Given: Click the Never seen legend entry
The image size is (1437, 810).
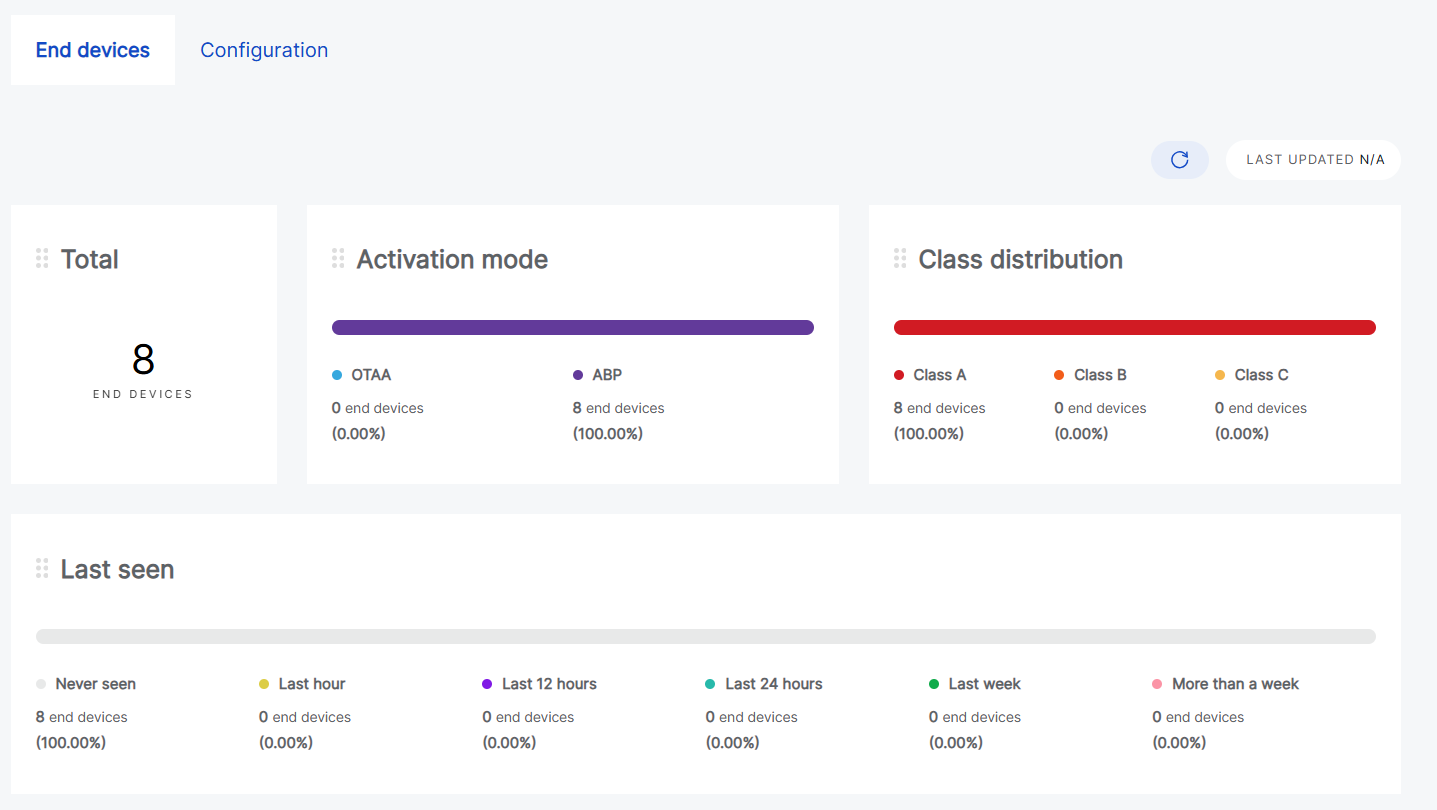Looking at the screenshot, I should [95, 684].
